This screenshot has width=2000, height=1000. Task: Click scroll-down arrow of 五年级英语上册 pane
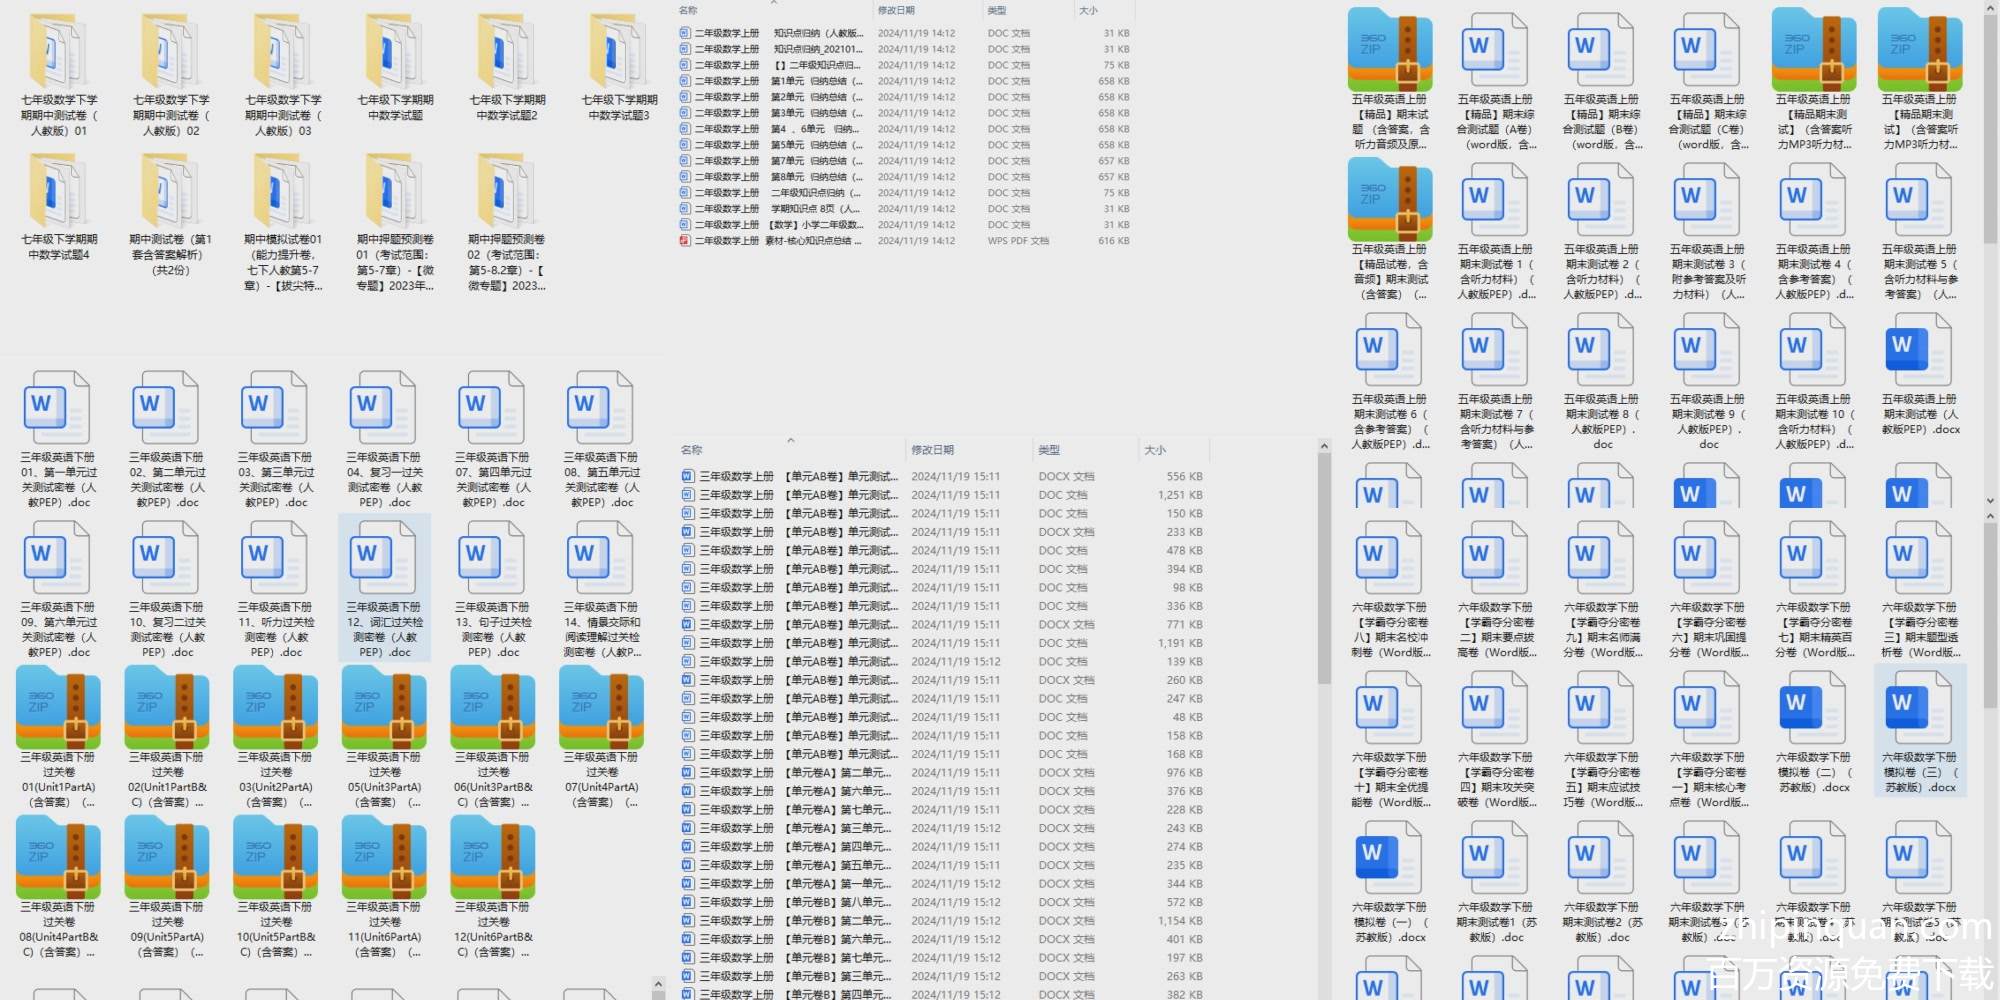pyautogui.click(x=1990, y=501)
